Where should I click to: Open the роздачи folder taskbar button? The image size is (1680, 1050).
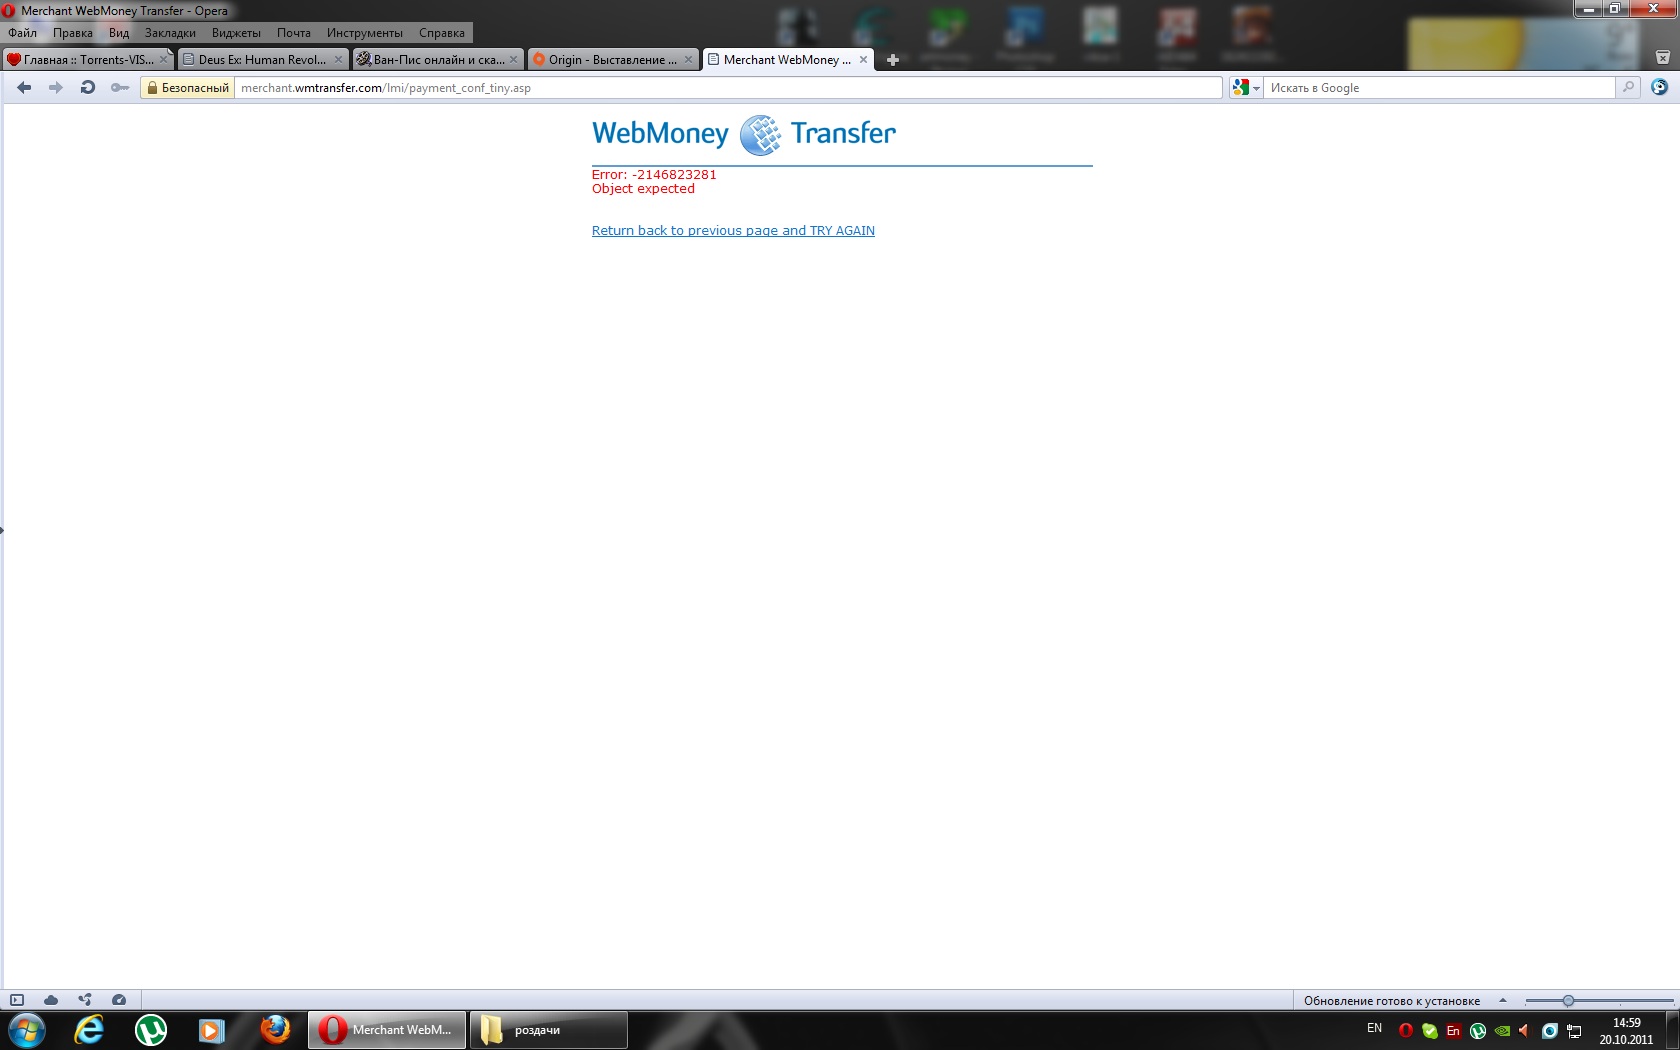(x=549, y=1030)
